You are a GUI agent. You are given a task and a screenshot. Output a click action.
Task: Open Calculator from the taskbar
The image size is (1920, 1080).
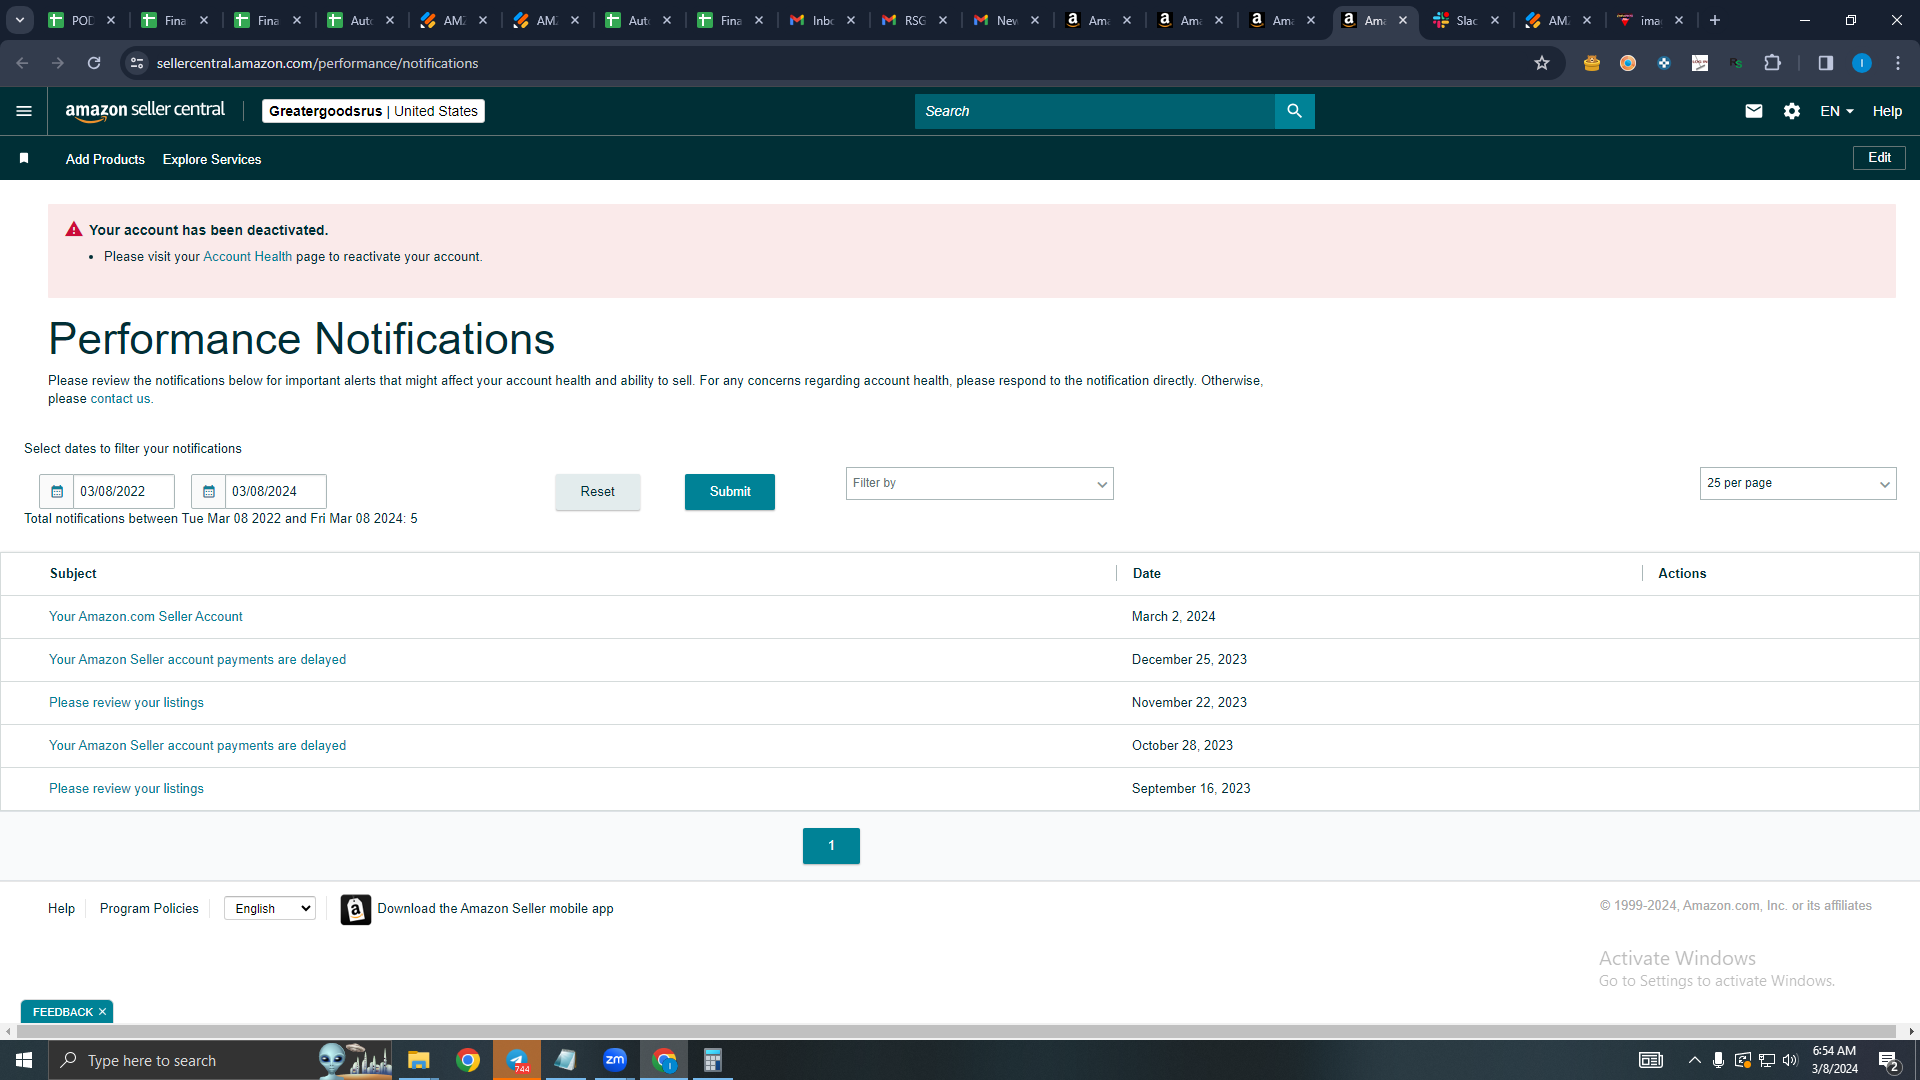click(x=712, y=1060)
